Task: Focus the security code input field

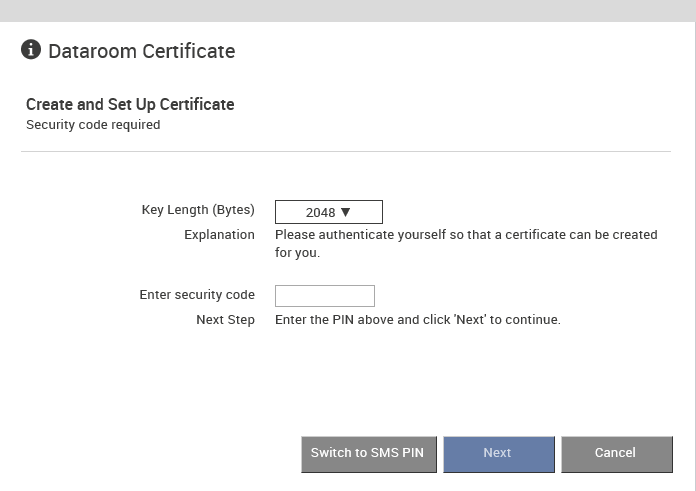Action: [x=324, y=296]
